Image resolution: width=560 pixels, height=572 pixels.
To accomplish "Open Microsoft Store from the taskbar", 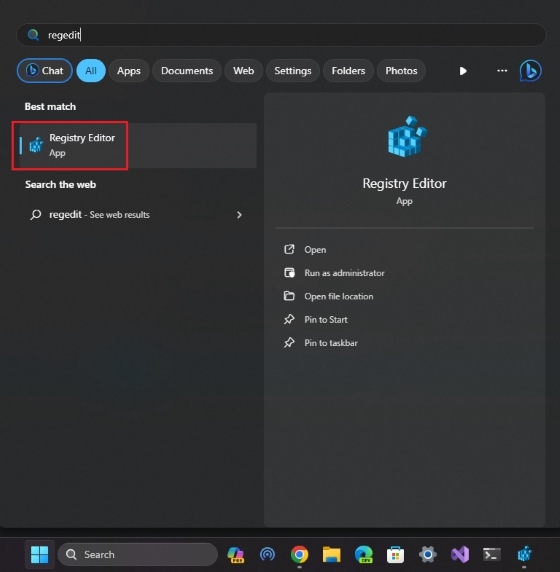I will point(395,555).
